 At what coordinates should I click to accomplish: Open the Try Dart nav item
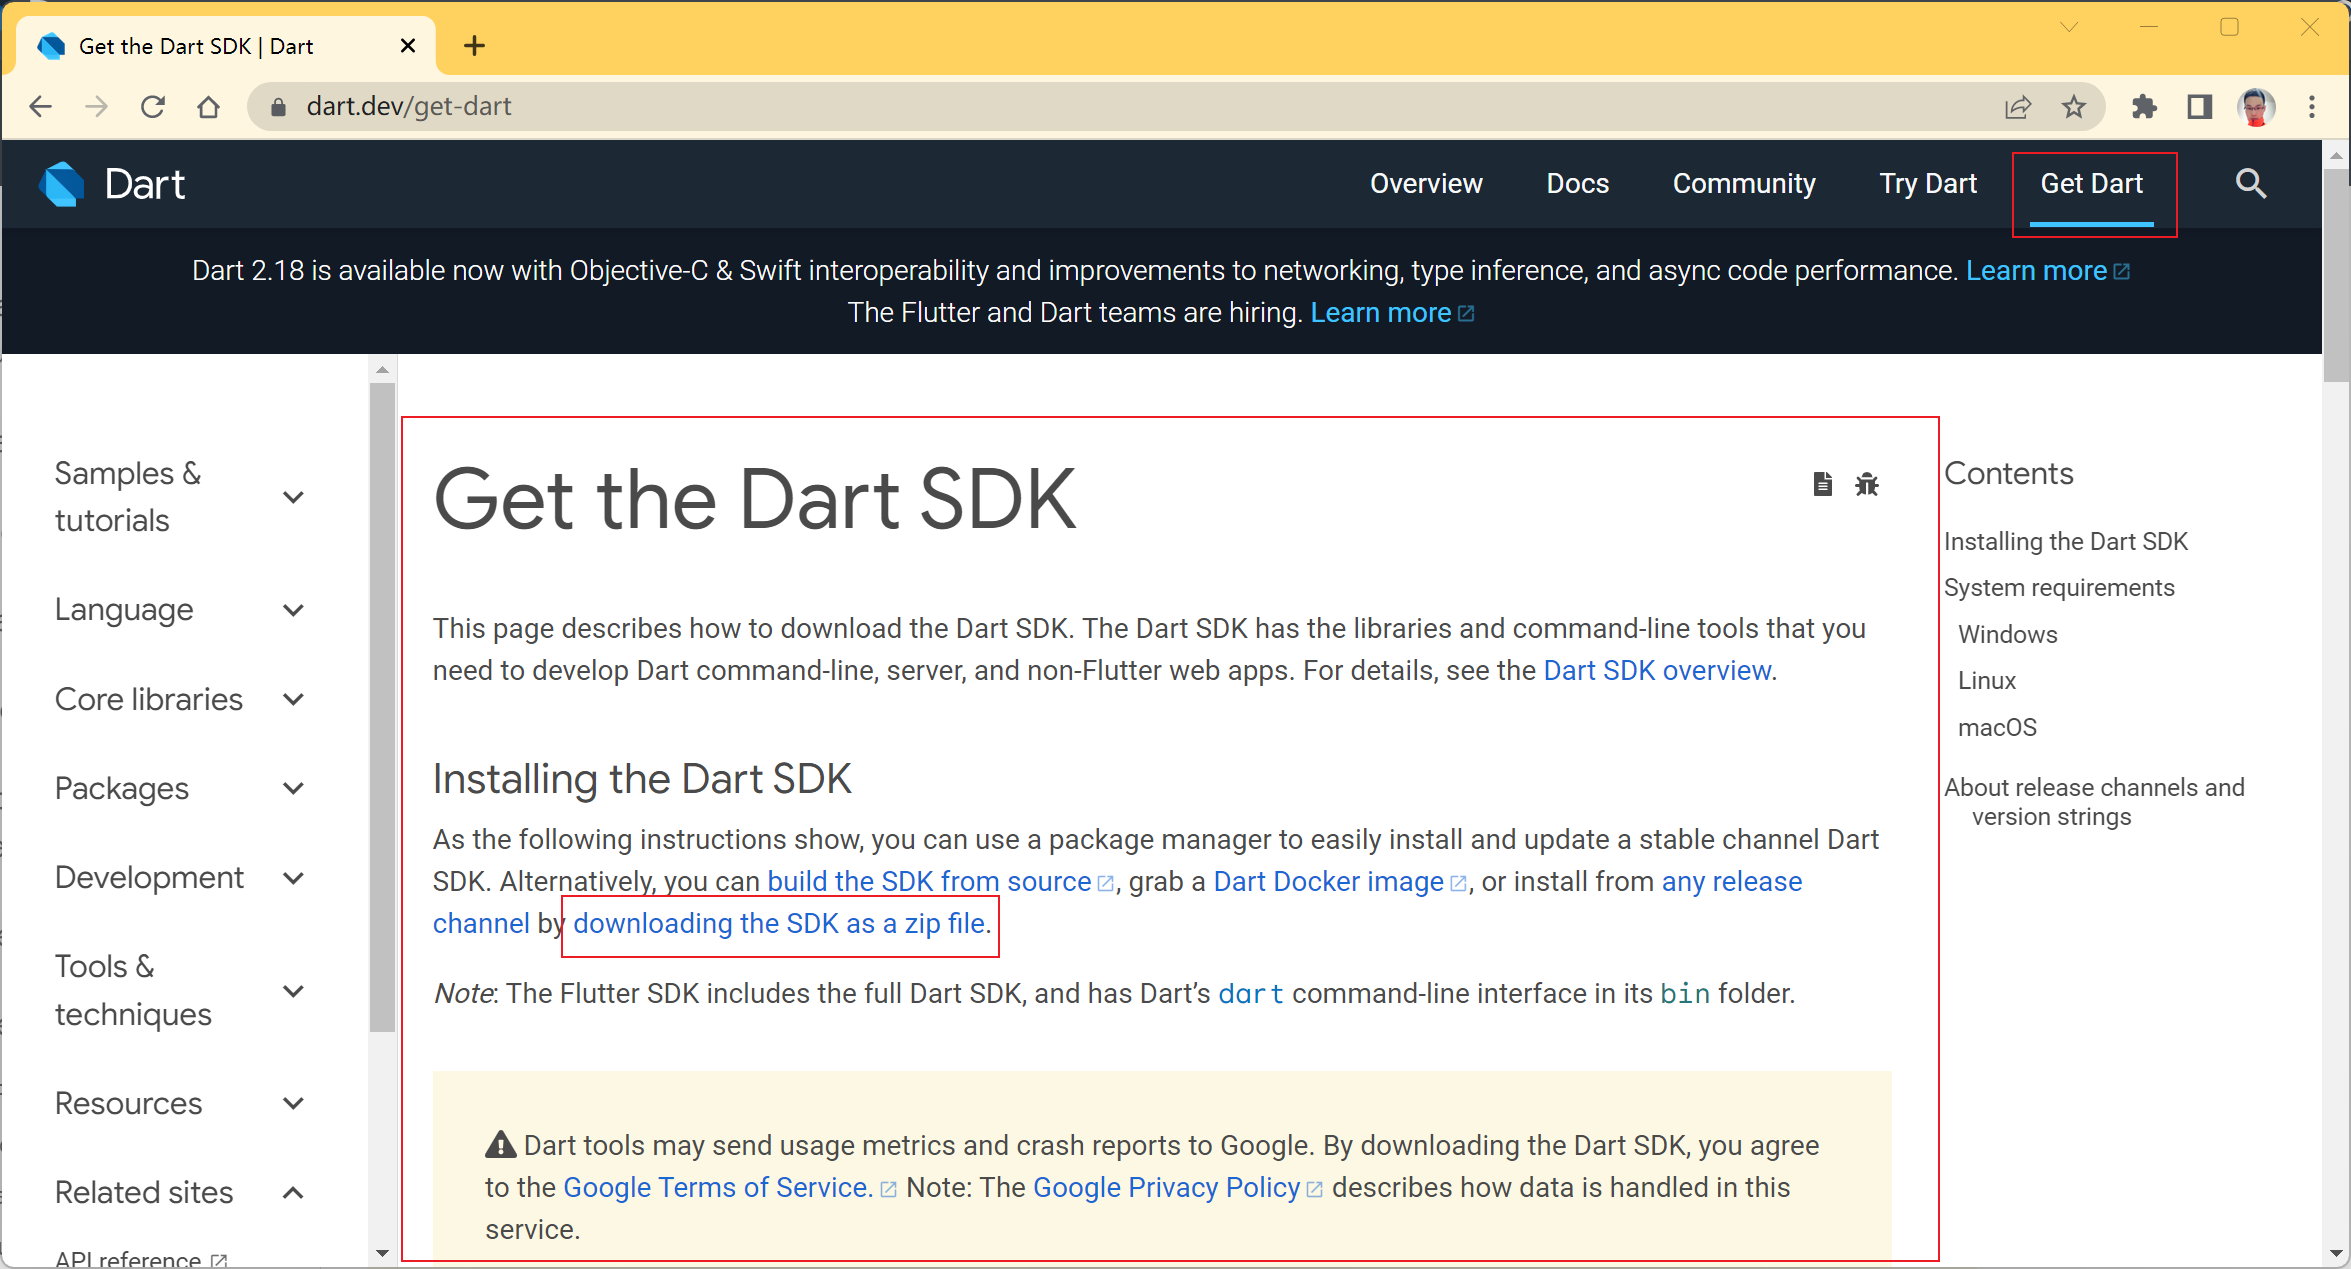coord(1928,184)
